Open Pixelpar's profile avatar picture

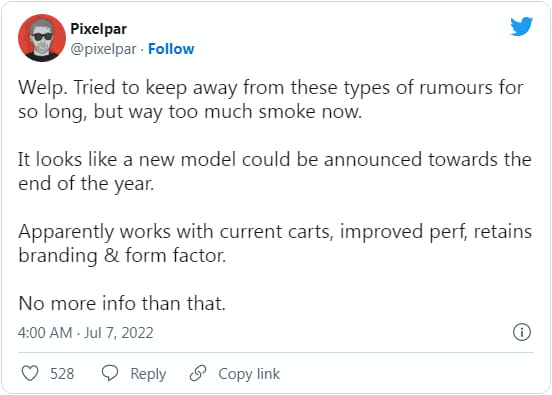click(x=42, y=38)
